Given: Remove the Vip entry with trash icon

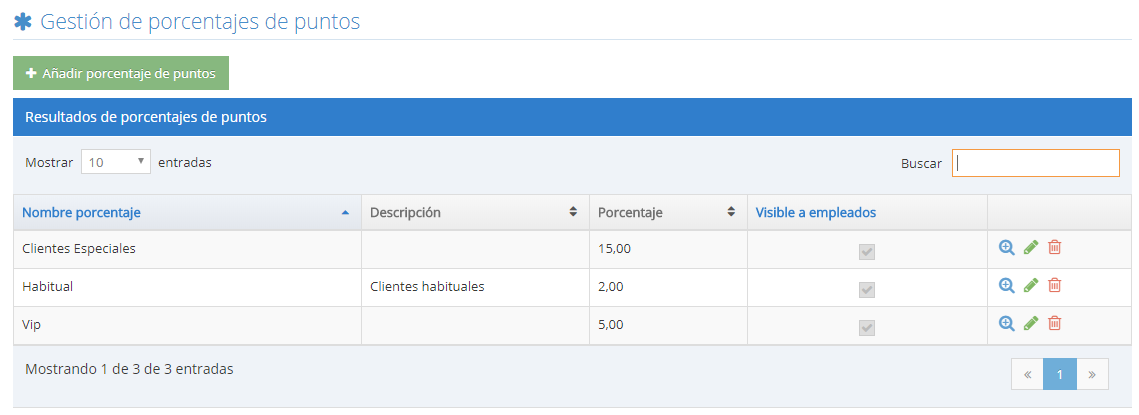Looking at the screenshot, I should (x=1054, y=323).
